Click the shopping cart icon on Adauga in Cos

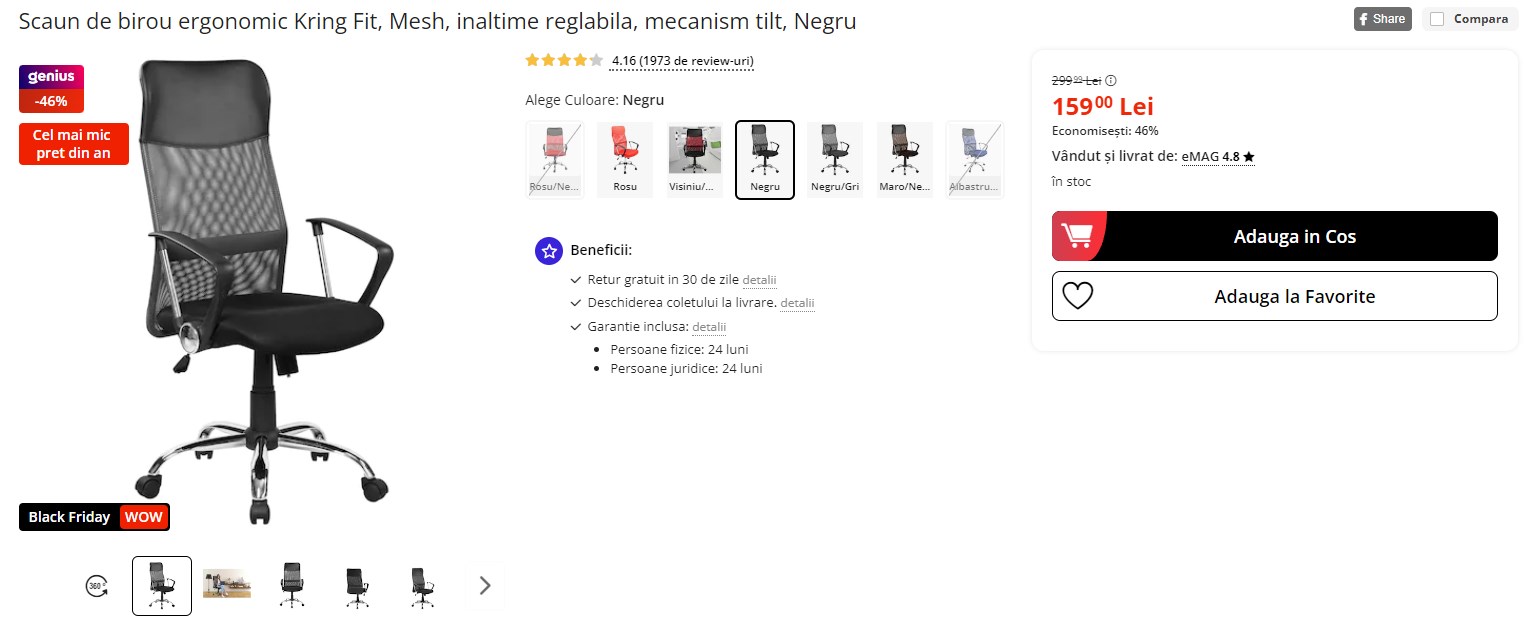click(1078, 236)
